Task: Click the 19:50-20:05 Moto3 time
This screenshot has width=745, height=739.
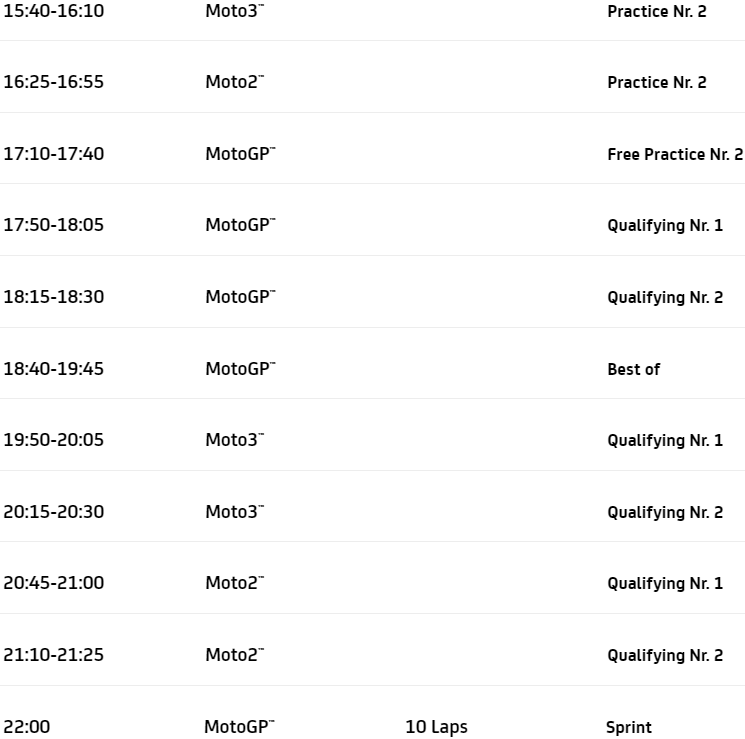Action: pyautogui.click(x=53, y=440)
